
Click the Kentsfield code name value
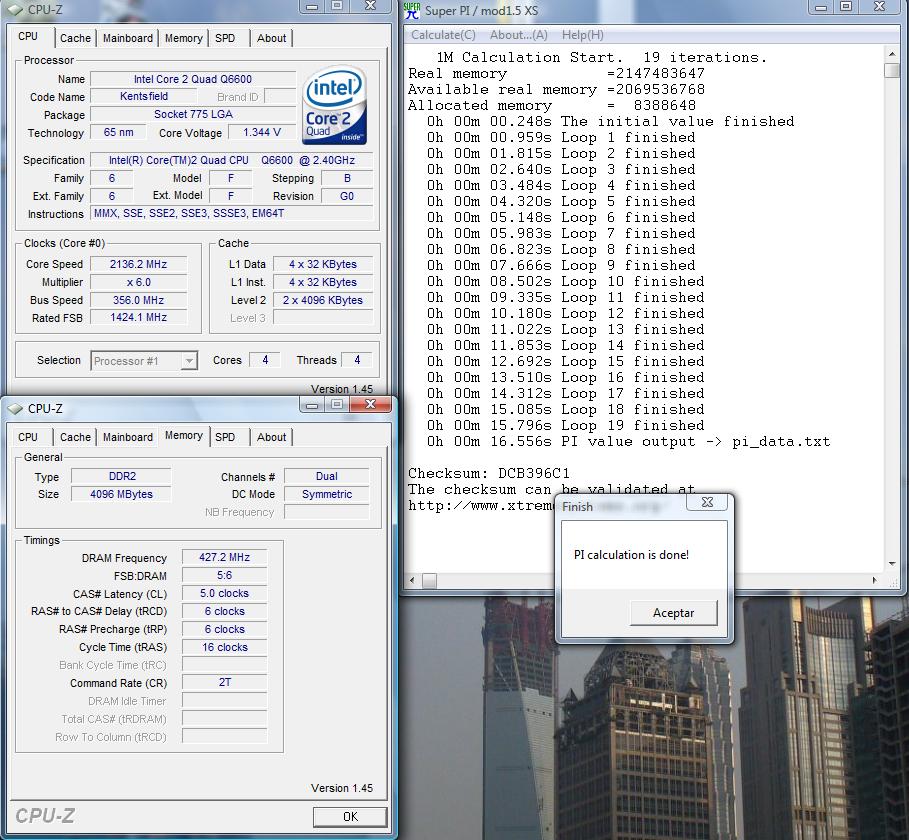coord(144,96)
